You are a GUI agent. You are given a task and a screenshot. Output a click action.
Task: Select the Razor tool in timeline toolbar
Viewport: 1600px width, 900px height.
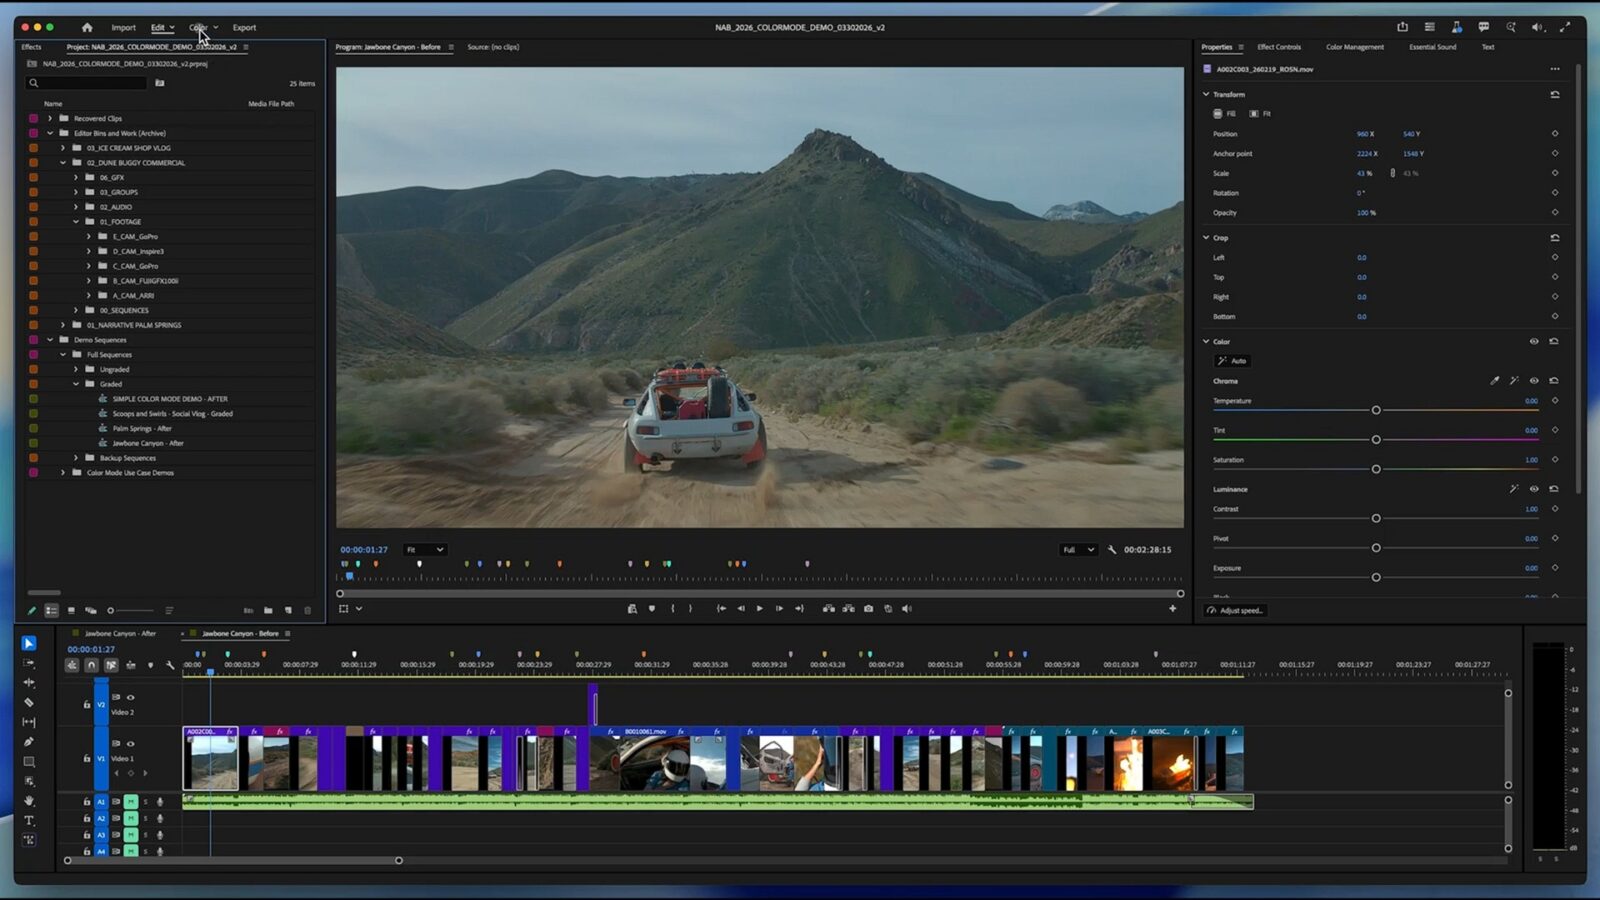pos(29,702)
